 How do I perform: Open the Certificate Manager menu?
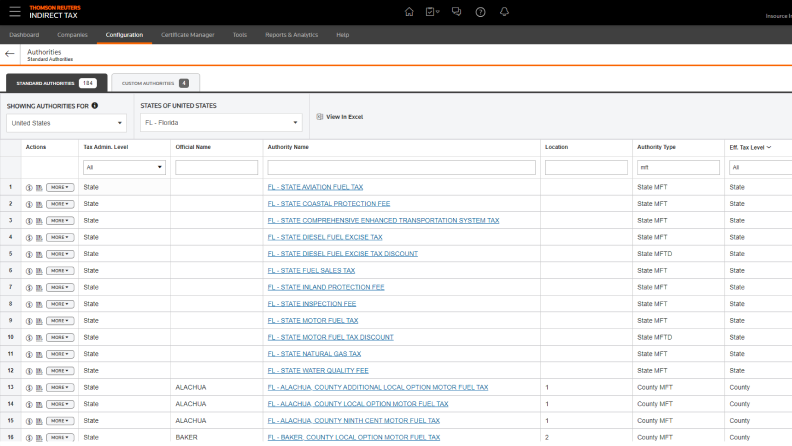click(x=188, y=35)
